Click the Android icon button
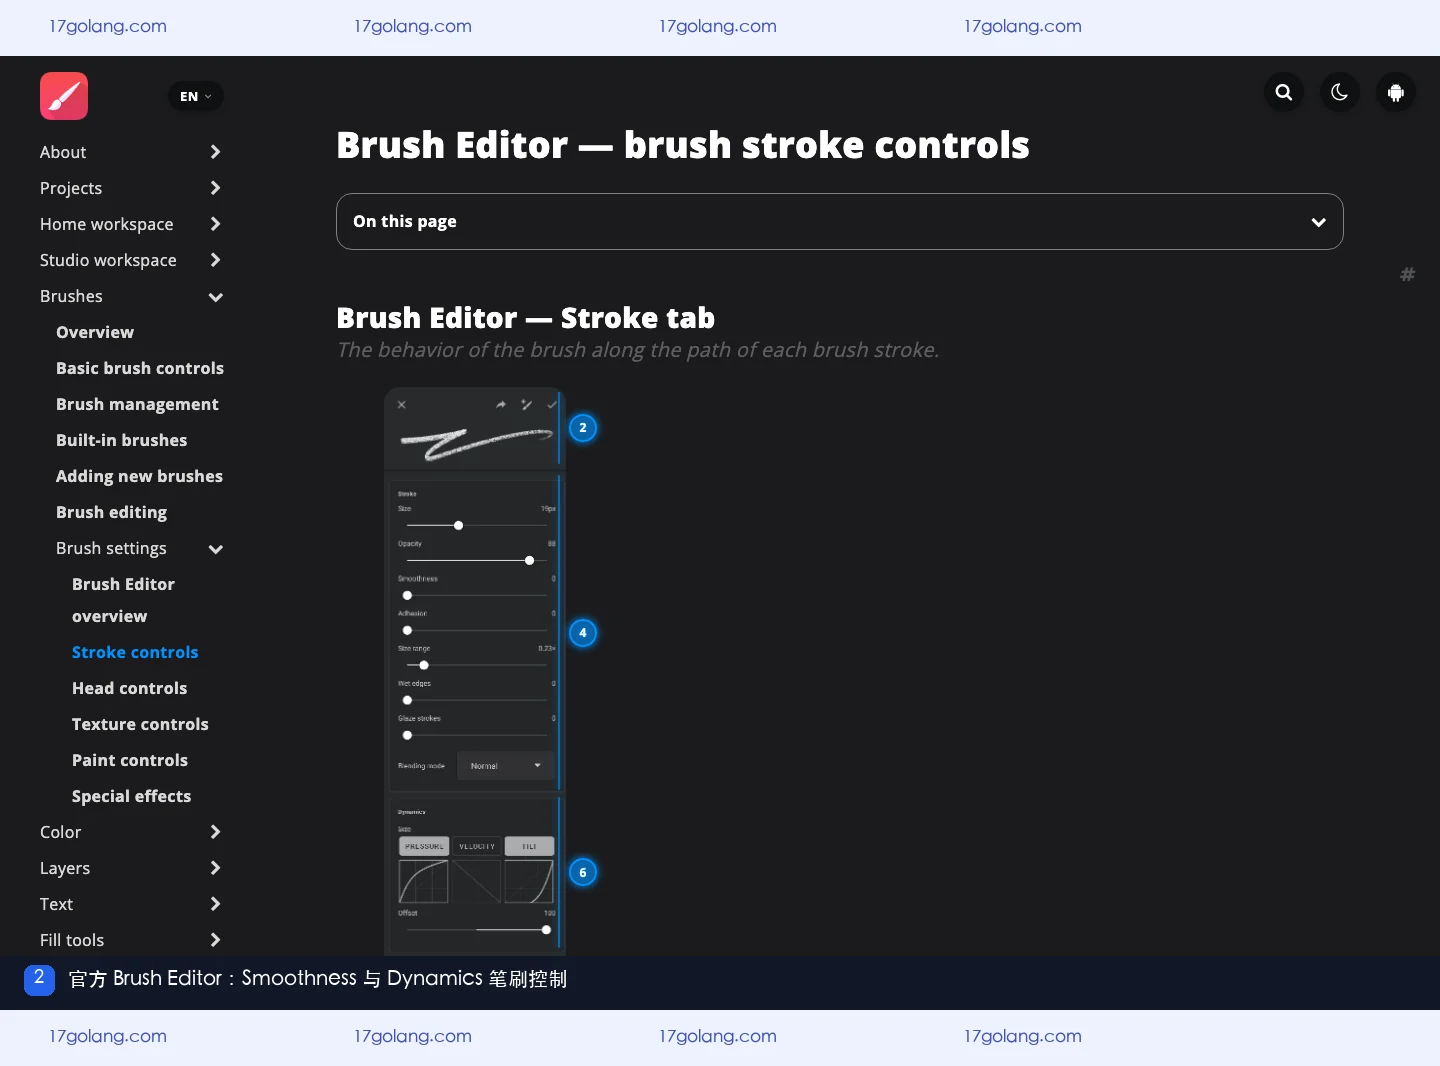This screenshot has height=1066, width=1440. pyautogui.click(x=1396, y=93)
